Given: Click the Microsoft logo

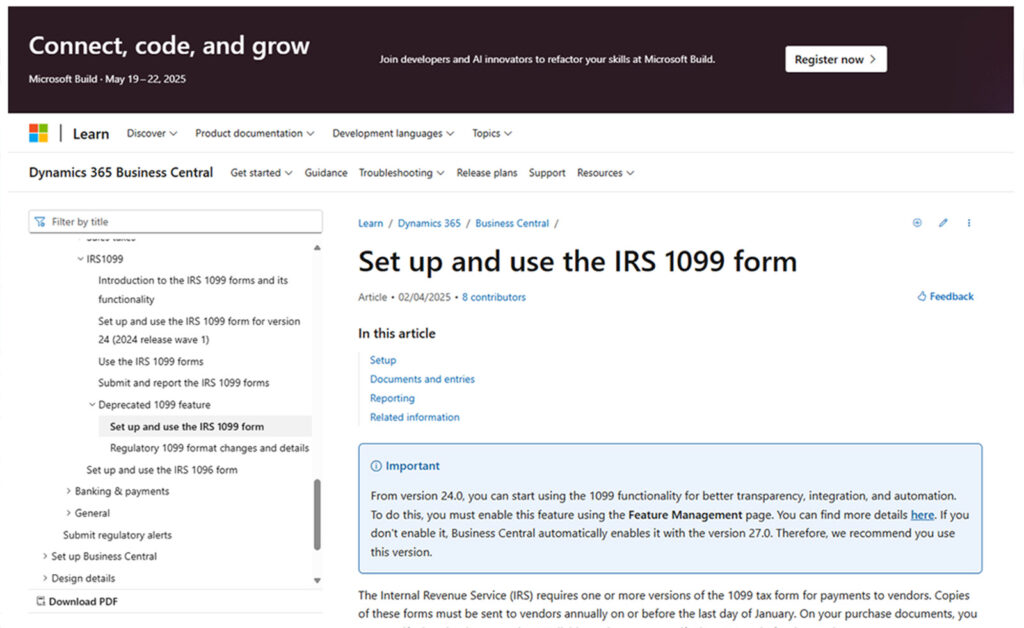Looking at the screenshot, I should coord(39,133).
